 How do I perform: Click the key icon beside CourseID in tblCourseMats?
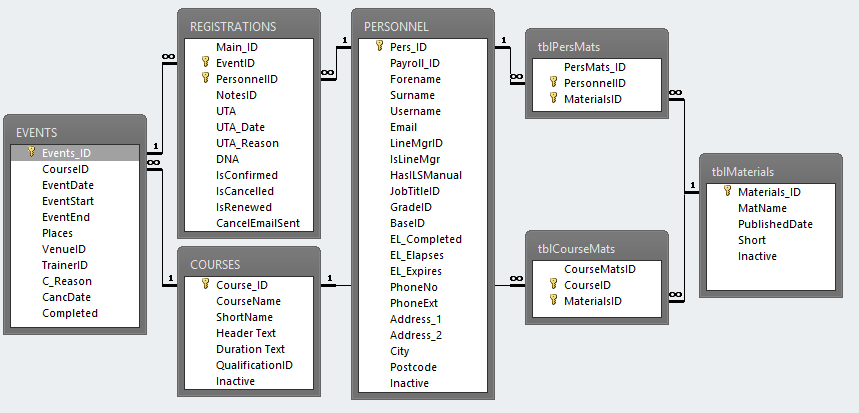(x=554, y=285)
